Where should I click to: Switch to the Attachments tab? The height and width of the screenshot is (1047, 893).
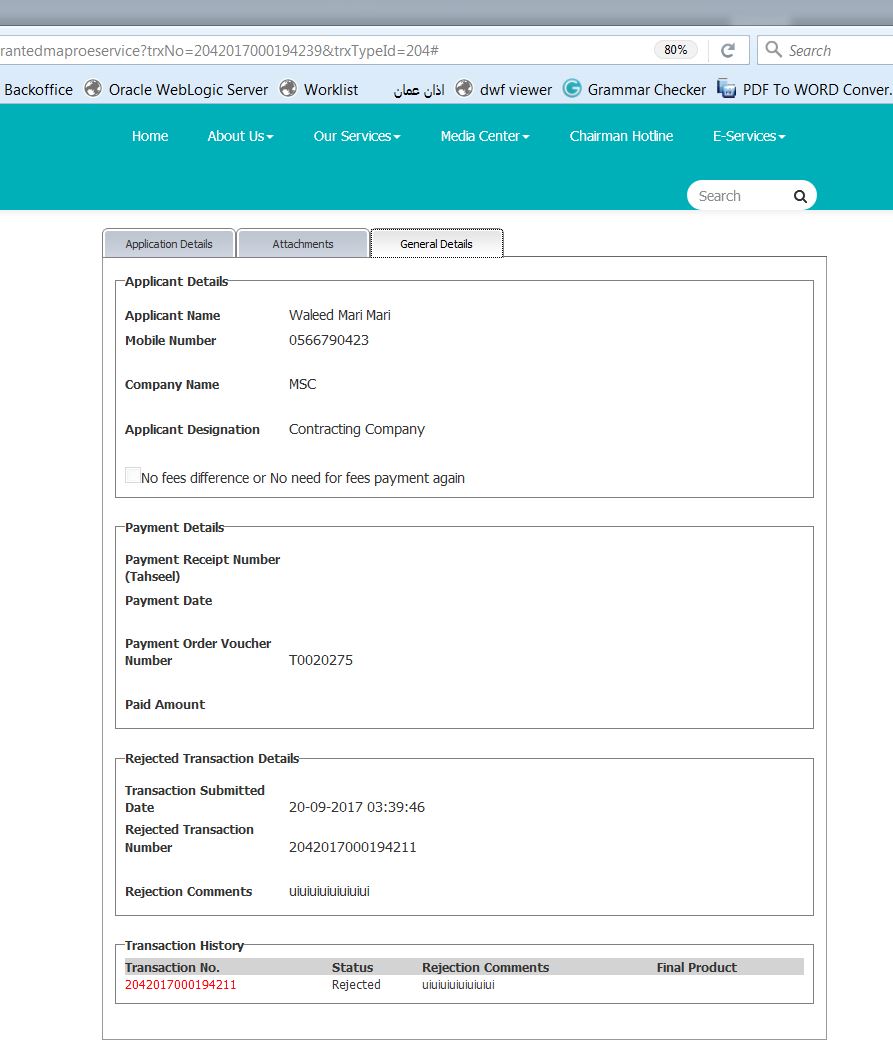point(303,244)
